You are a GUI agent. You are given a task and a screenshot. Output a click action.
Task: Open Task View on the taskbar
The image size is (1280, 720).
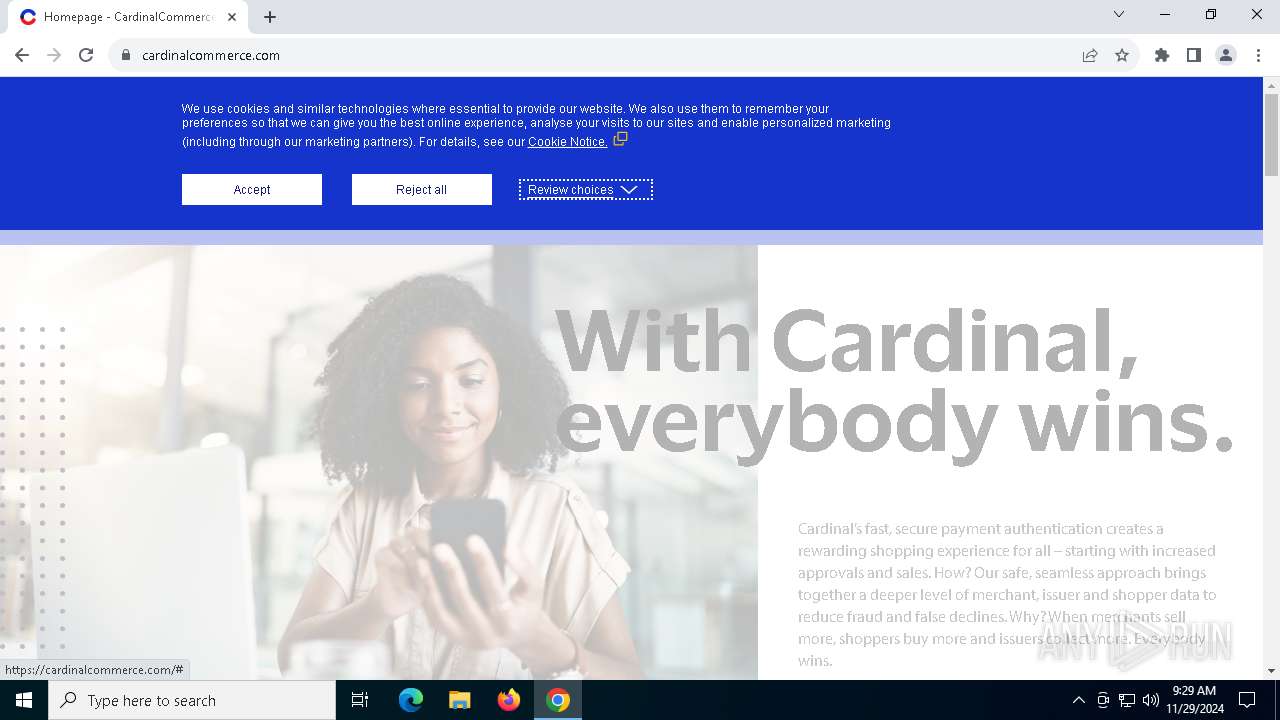click(x=360, y=700)
